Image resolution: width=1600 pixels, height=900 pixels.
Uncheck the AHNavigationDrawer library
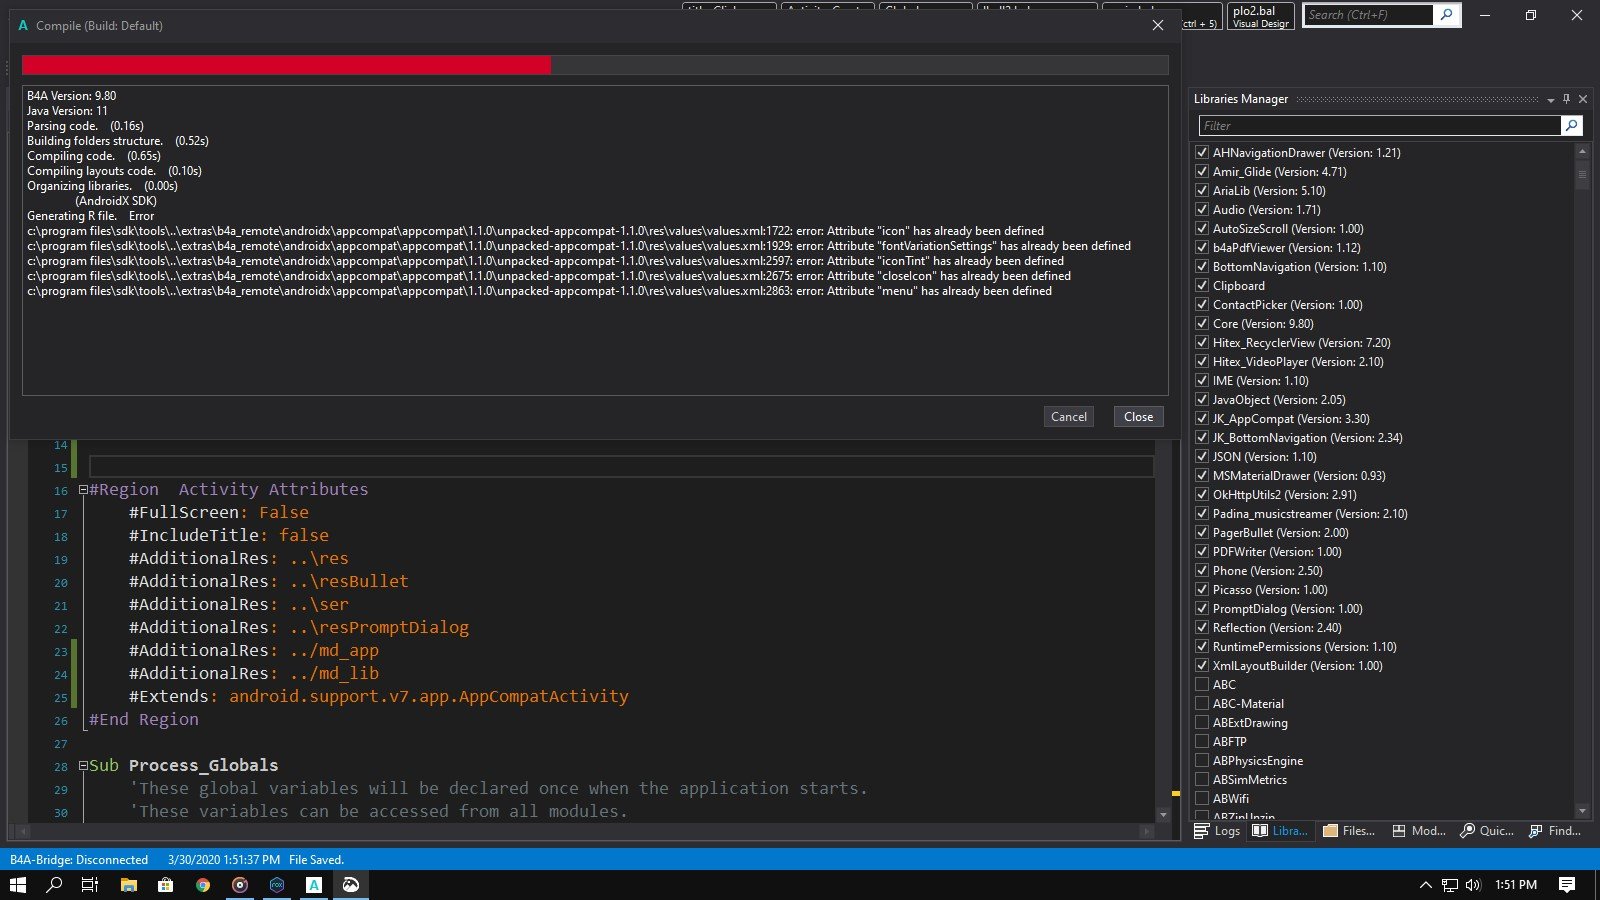(1202, 153)
